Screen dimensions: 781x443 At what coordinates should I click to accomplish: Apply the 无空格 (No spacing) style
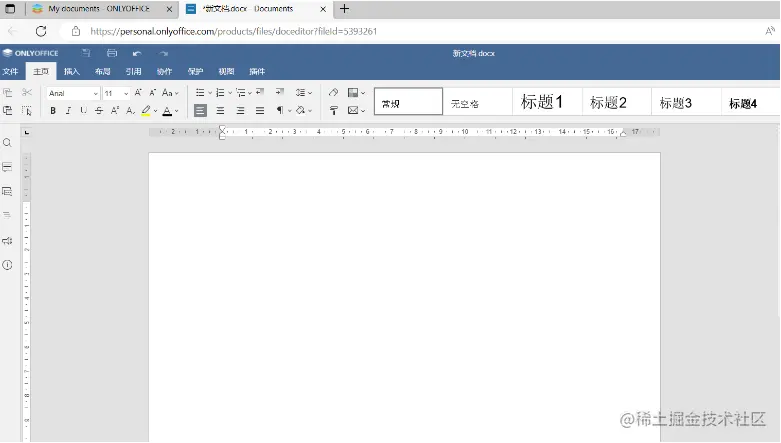[478, 102]
